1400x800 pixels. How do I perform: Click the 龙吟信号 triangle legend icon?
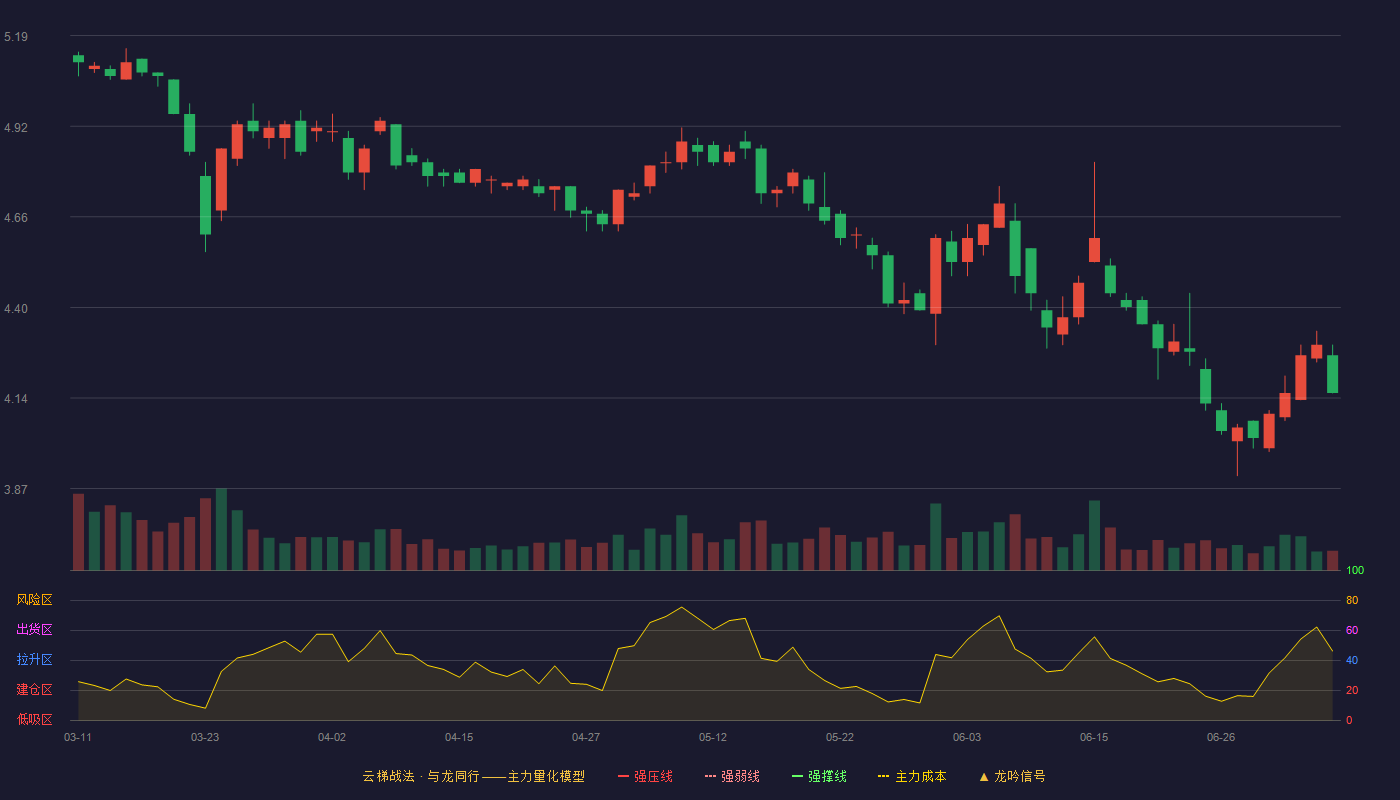pyautogui.click(x=983, y=776)
